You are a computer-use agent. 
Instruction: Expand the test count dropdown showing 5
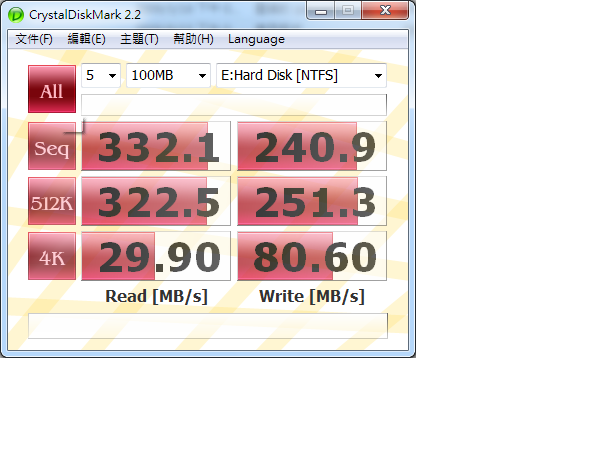point(101,75)
